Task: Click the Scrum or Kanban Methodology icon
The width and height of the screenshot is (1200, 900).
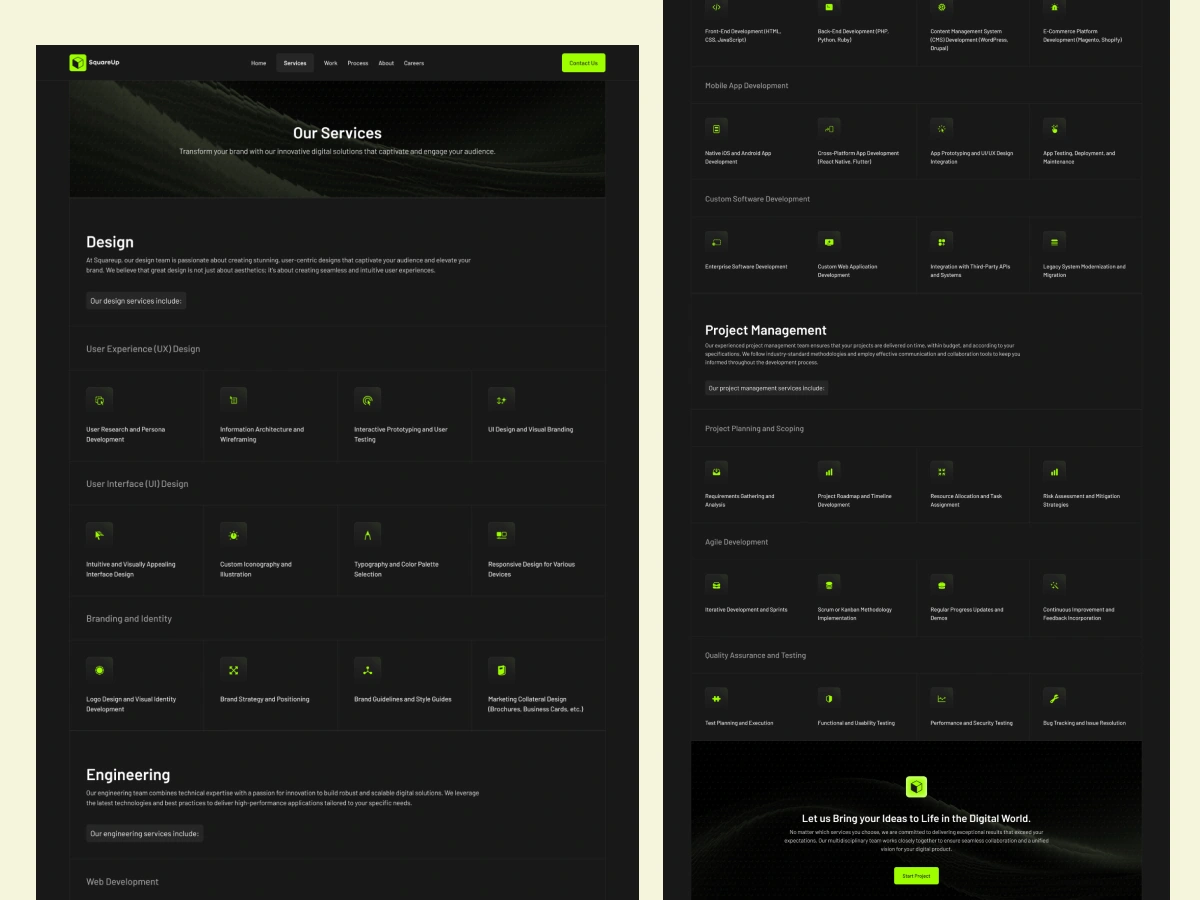Action: click(x=829, y=585)
